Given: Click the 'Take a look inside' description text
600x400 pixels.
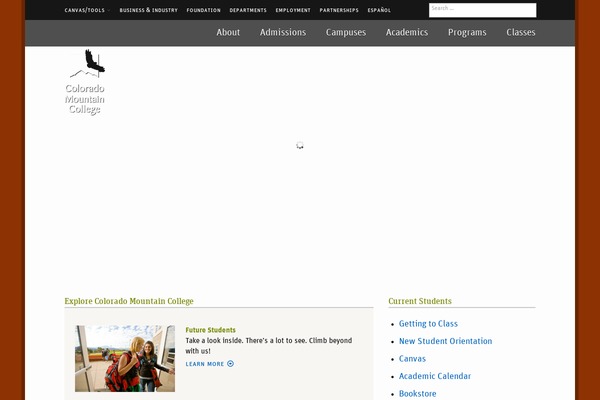Looking at the screenshot, I should pyautogui.click(x=269, y=346).
